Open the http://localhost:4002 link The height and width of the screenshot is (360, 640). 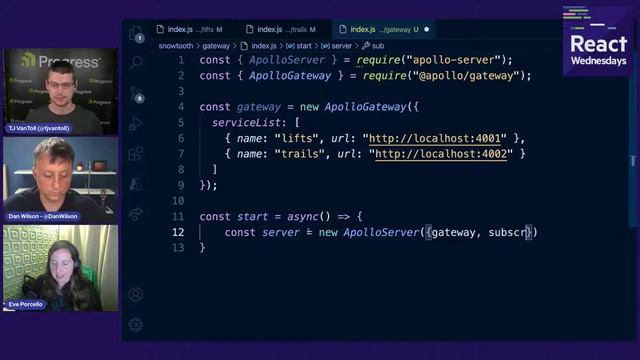click(441, 154)
